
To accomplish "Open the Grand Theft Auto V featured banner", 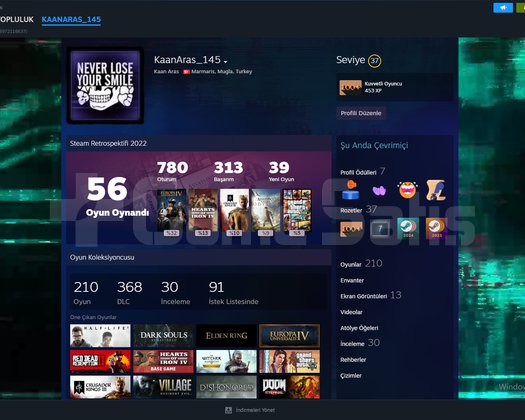I will pyautogui.click(x=290, y=361).
